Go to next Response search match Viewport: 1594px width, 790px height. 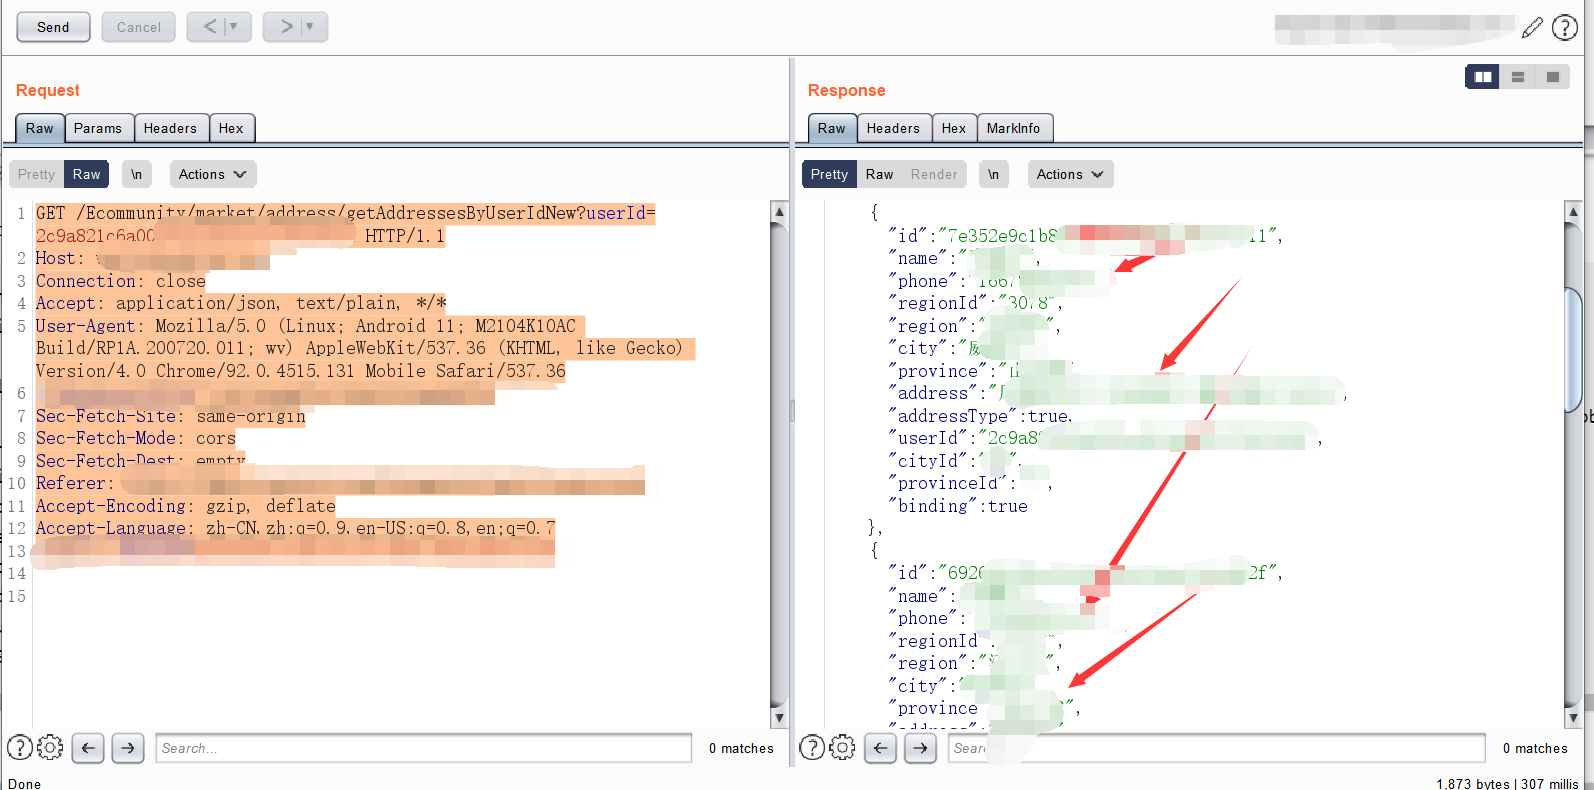coord(920,747)
